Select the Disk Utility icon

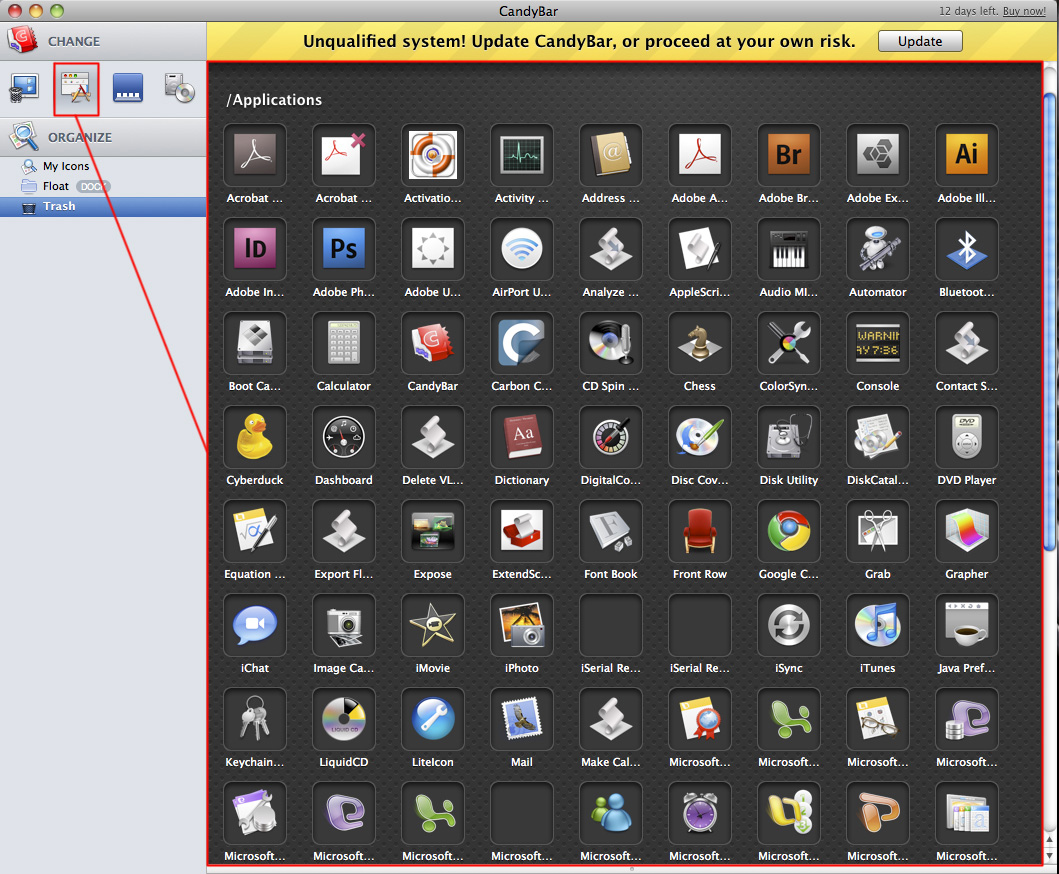788,436
